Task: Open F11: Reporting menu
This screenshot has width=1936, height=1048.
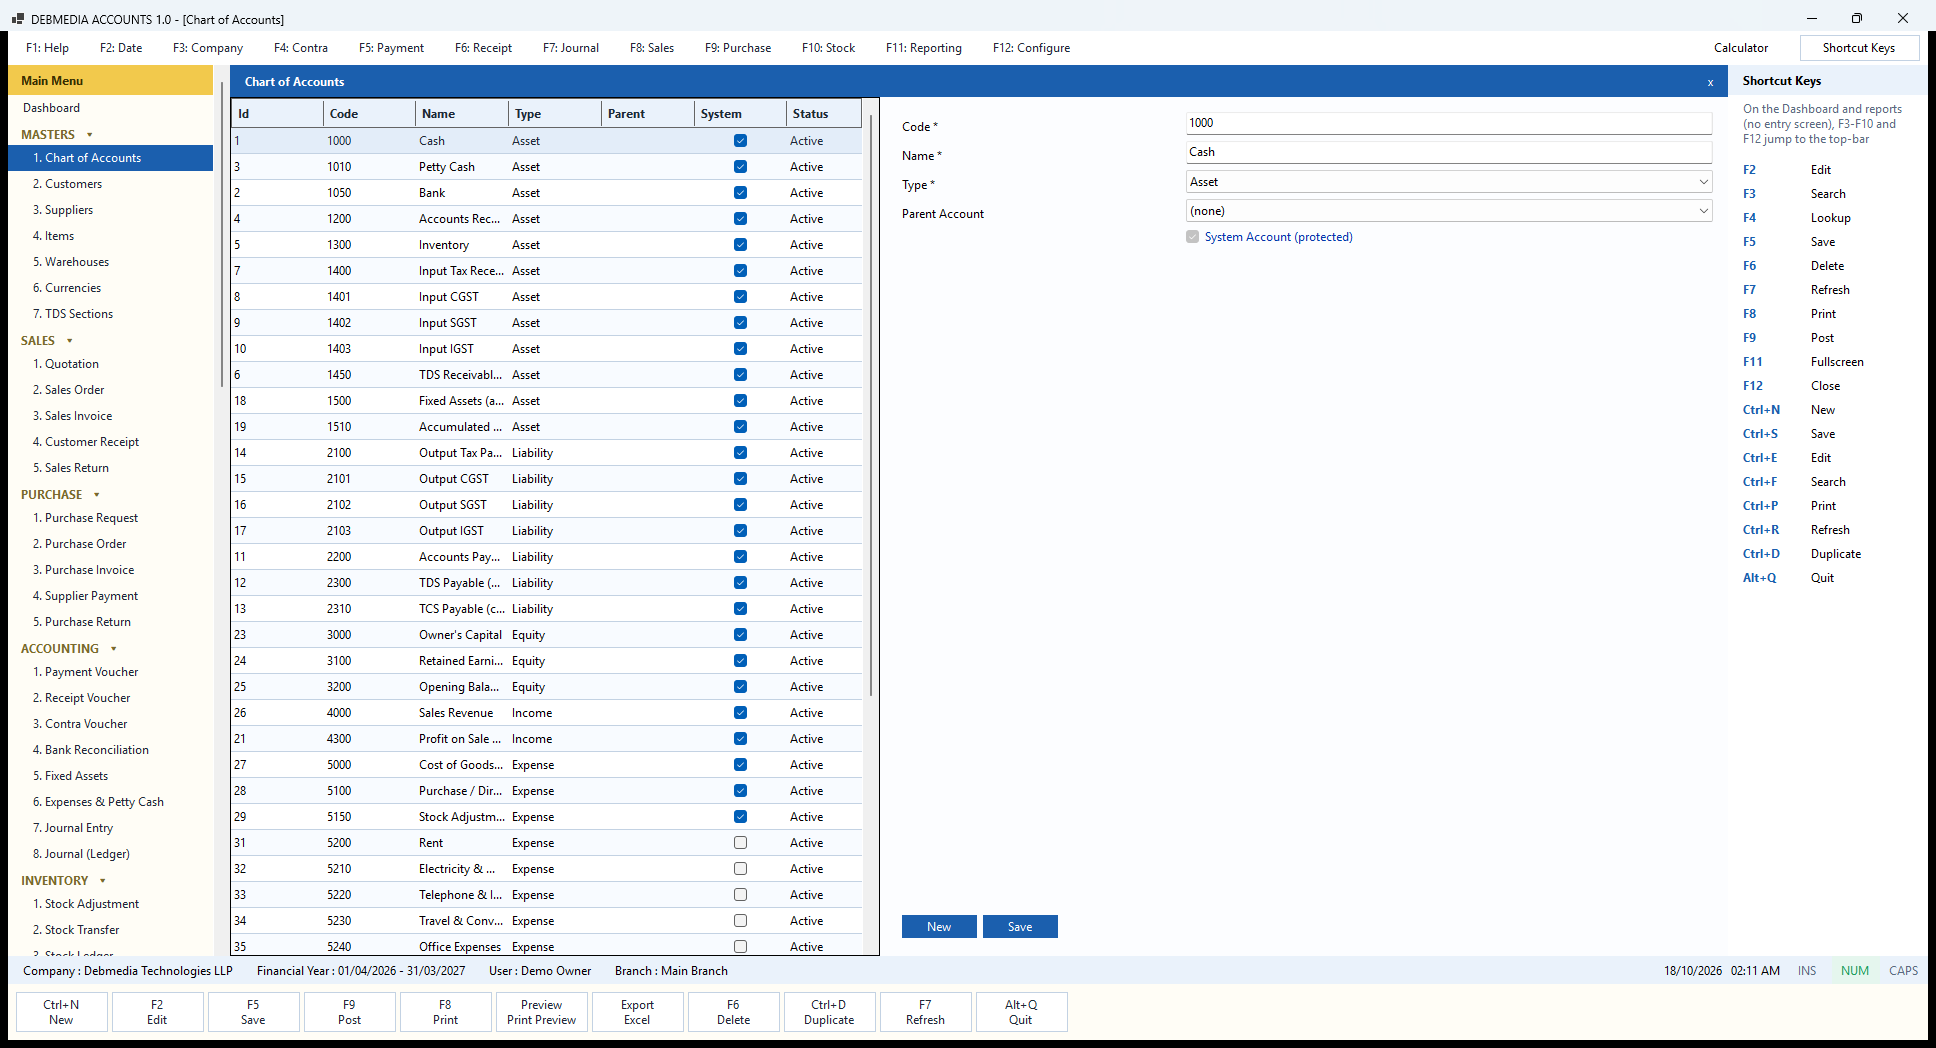Action: pyautogui.click(x=924, y=48)
